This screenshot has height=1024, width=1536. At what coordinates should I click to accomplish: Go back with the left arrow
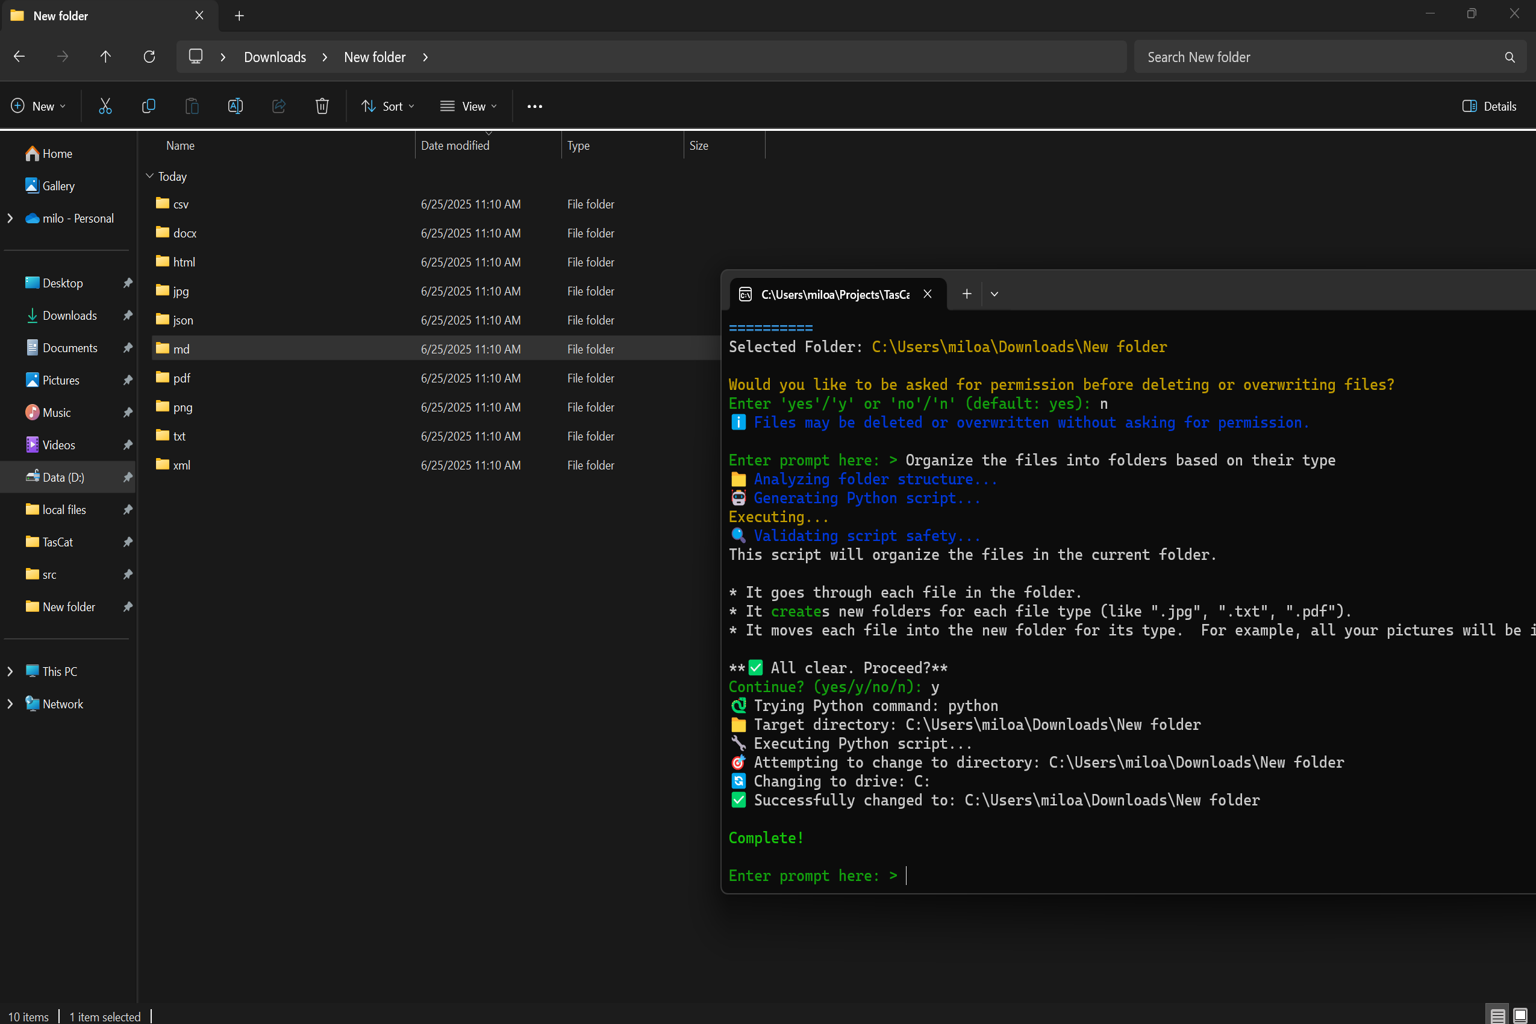(19, 57)
